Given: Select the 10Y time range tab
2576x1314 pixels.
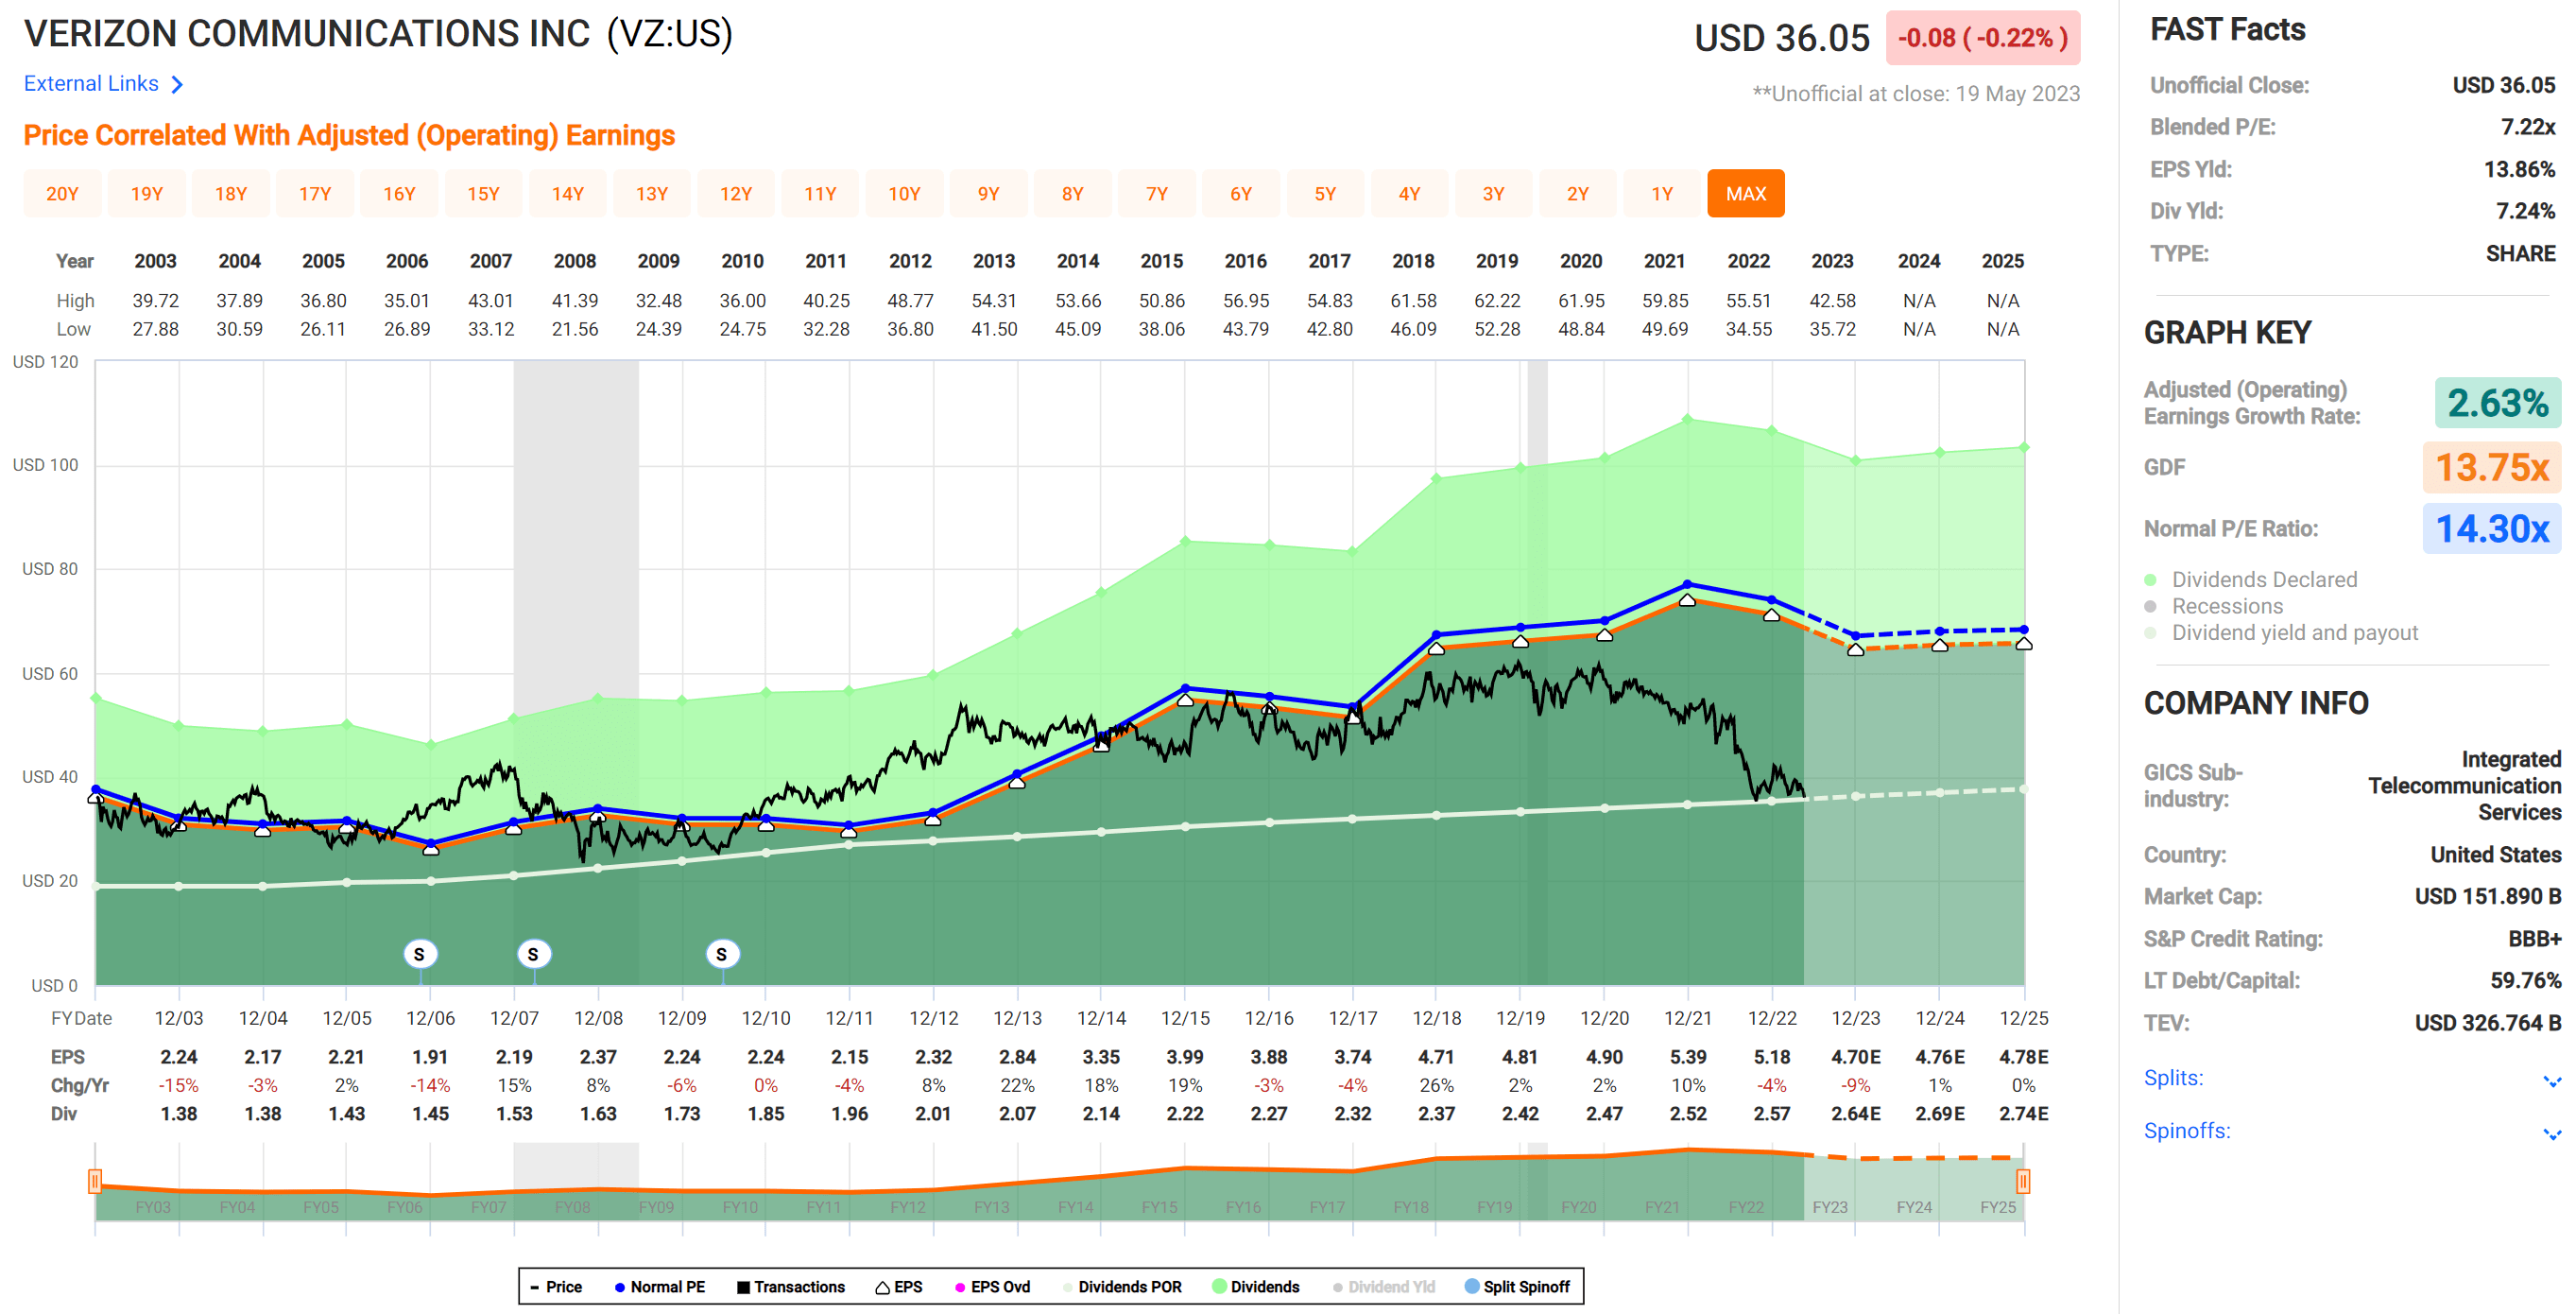Looking at the screenshot, I should 904,194.
